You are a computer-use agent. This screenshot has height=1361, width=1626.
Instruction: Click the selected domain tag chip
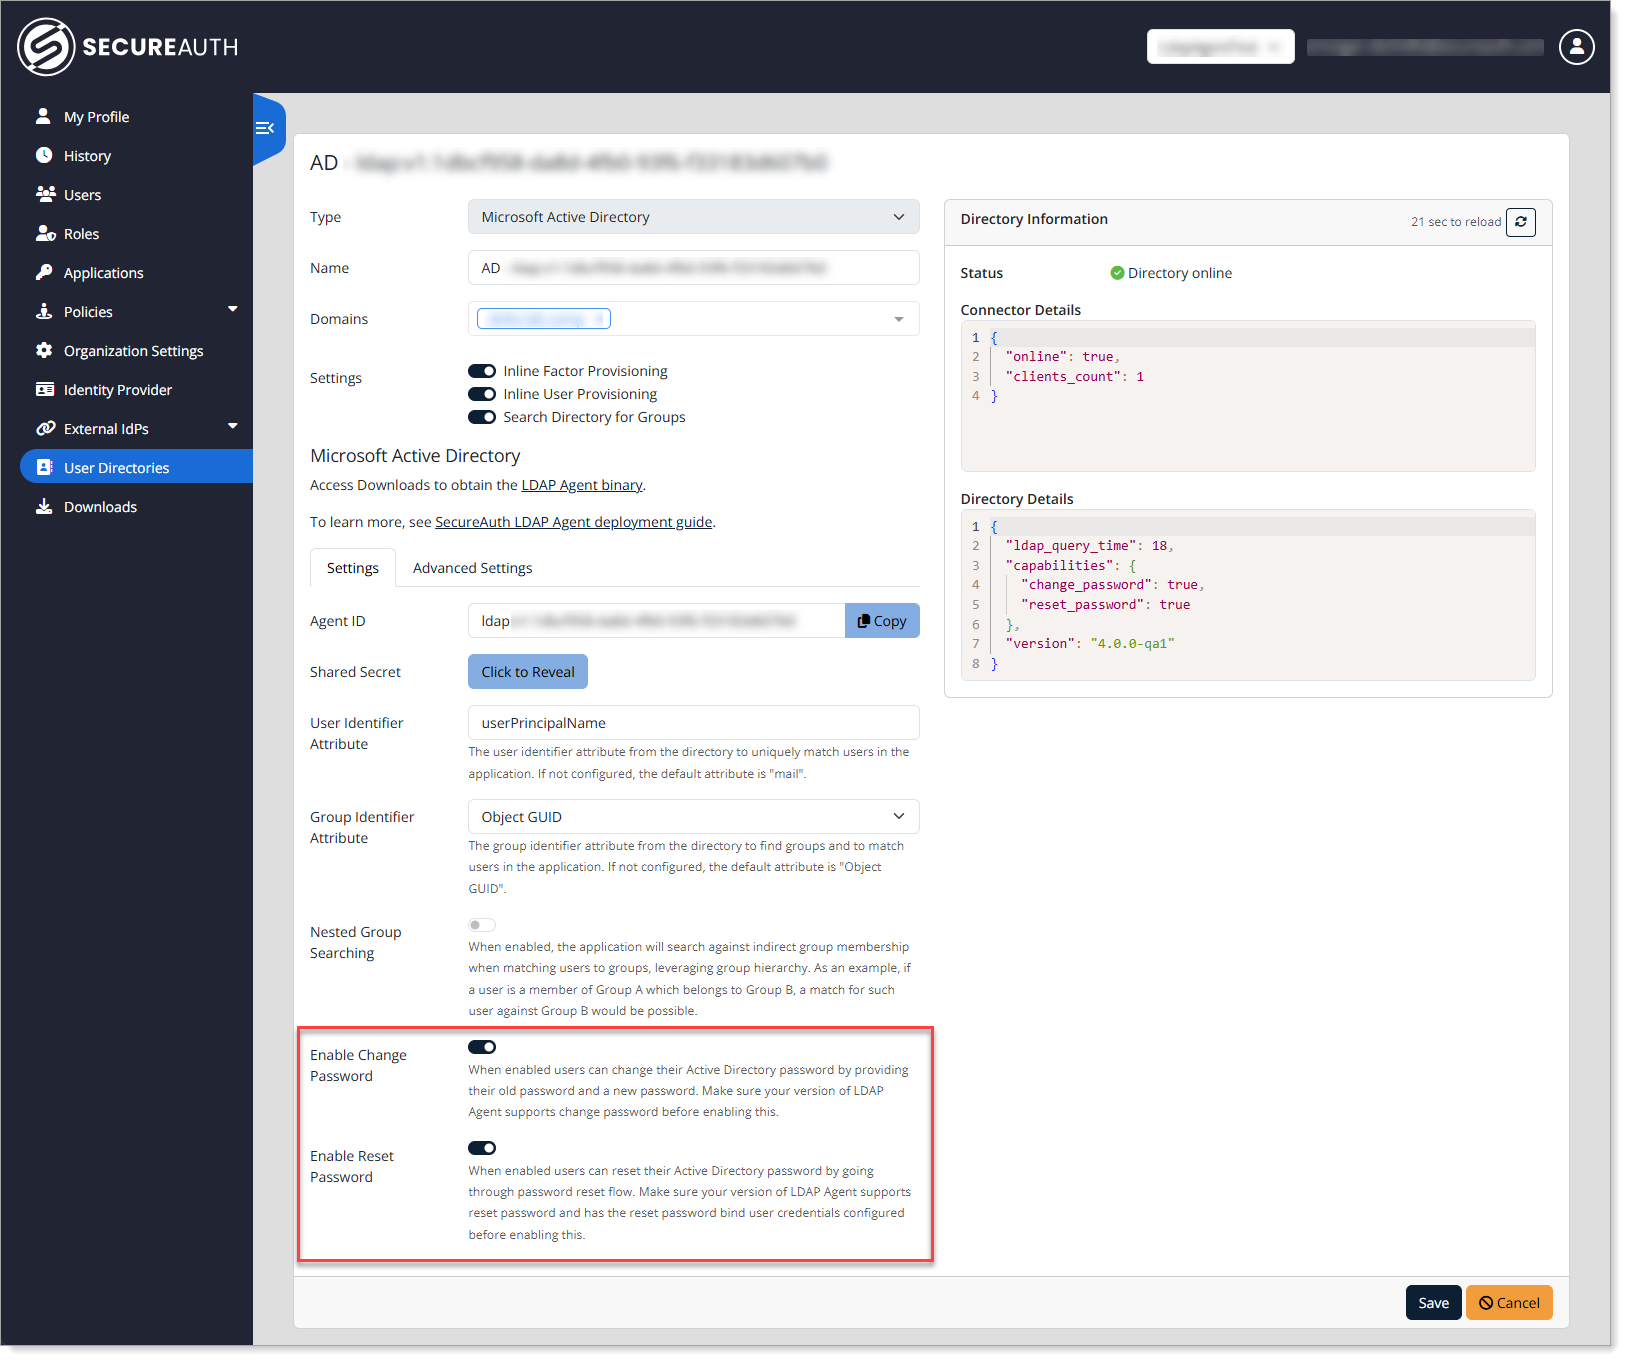tap(544, 319)
